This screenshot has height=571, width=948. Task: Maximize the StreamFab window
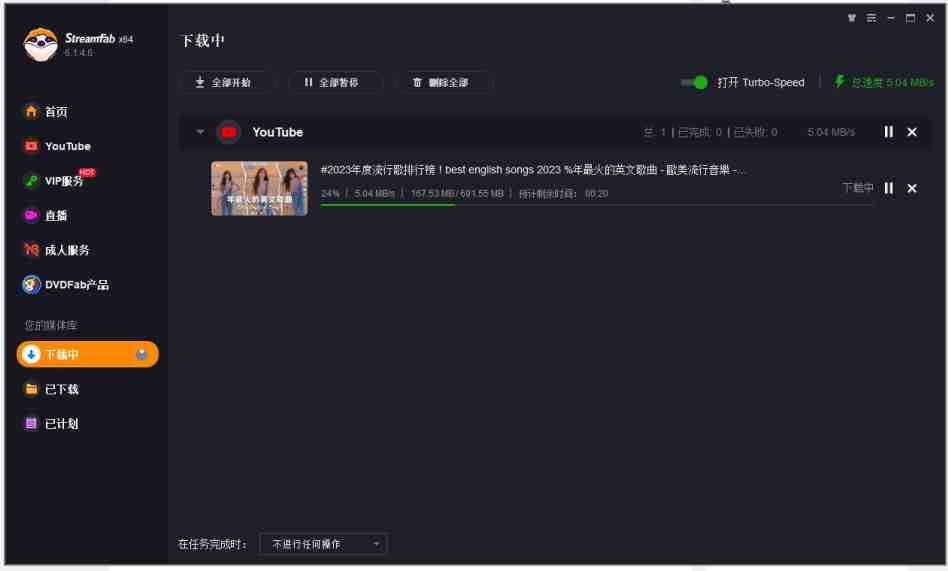[x=910, y=18]
